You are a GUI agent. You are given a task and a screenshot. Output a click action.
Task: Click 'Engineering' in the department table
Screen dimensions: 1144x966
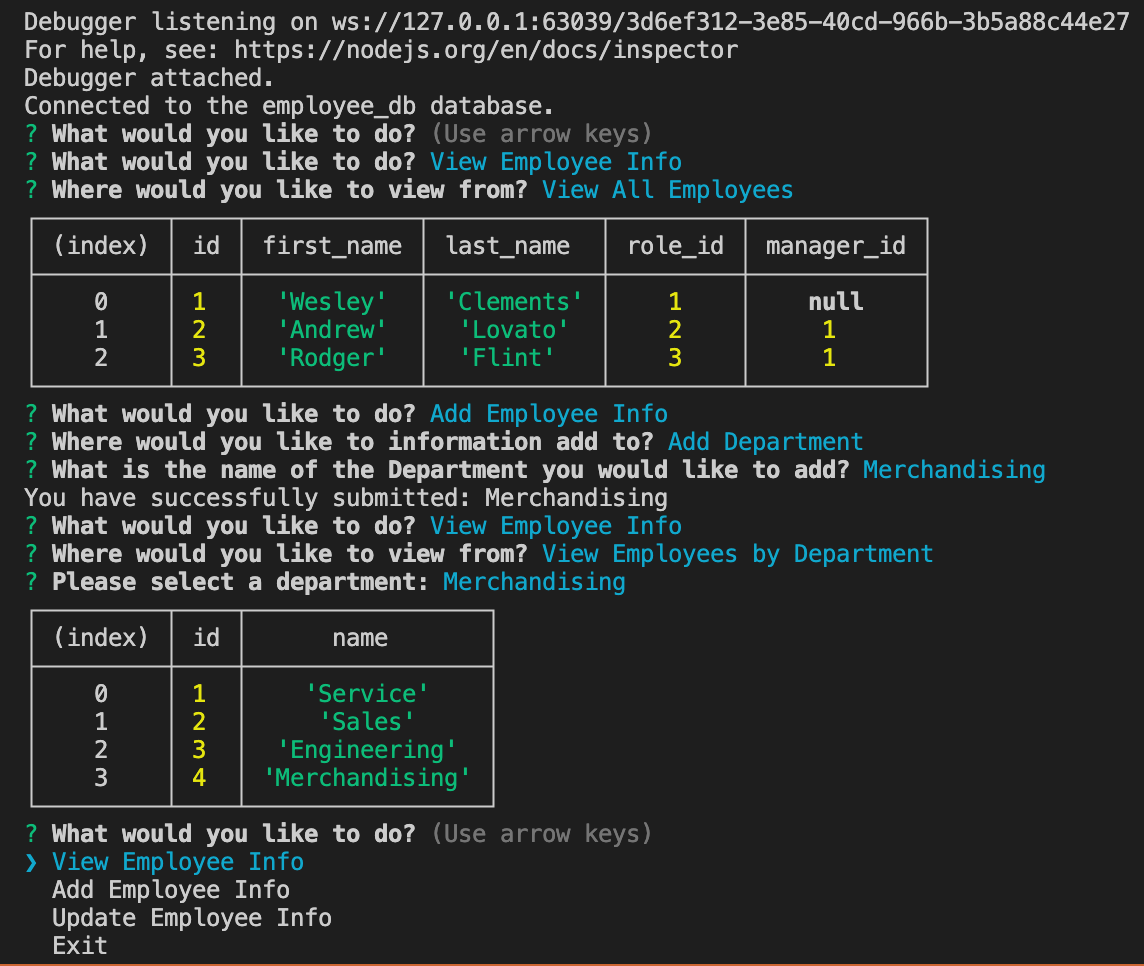click(367, 749)
